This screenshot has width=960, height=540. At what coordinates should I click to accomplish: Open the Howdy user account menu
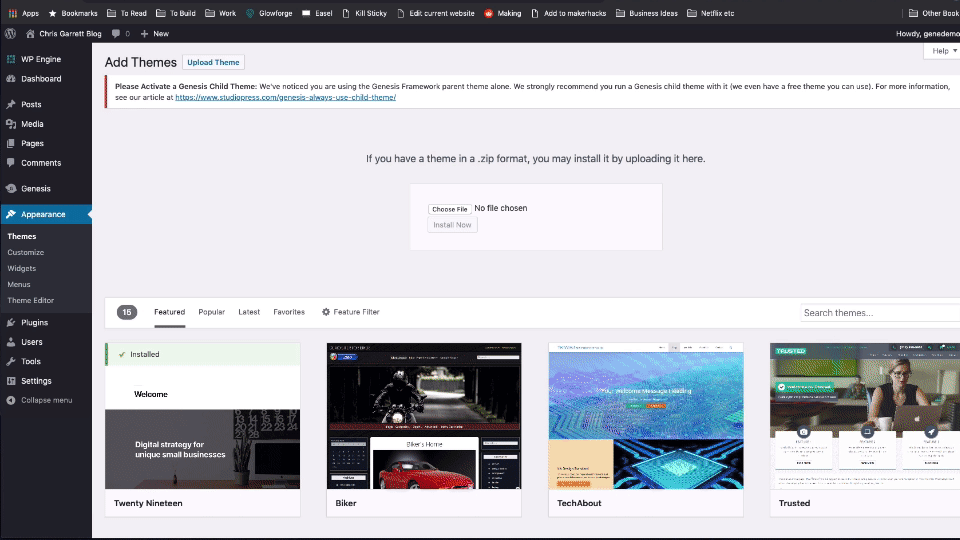coord(928,34)
